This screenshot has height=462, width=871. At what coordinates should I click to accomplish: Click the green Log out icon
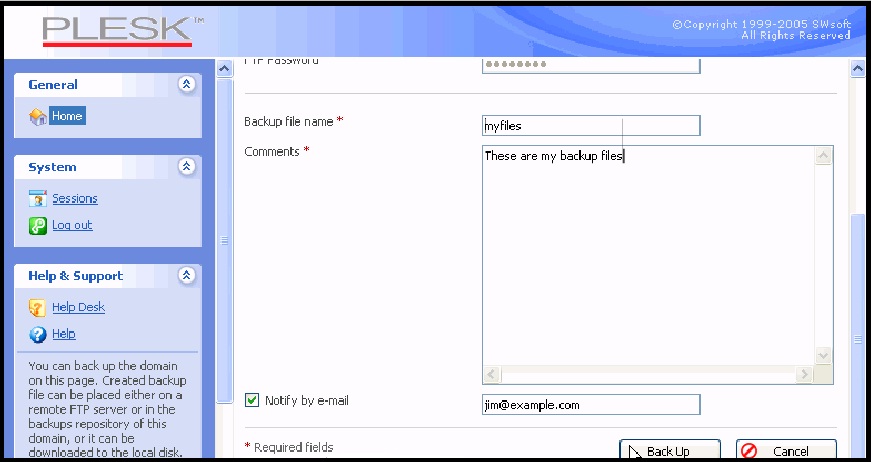pos(38,225)
